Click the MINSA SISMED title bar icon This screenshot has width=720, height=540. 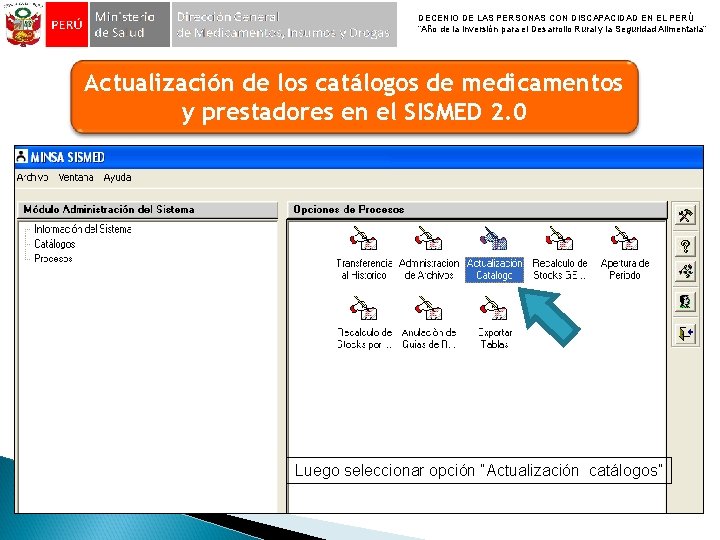21,157
